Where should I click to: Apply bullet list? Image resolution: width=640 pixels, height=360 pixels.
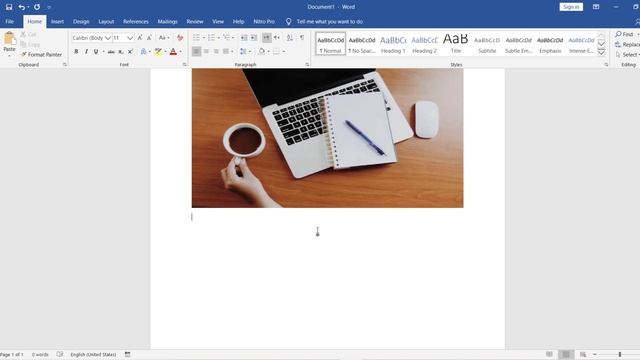196,38
